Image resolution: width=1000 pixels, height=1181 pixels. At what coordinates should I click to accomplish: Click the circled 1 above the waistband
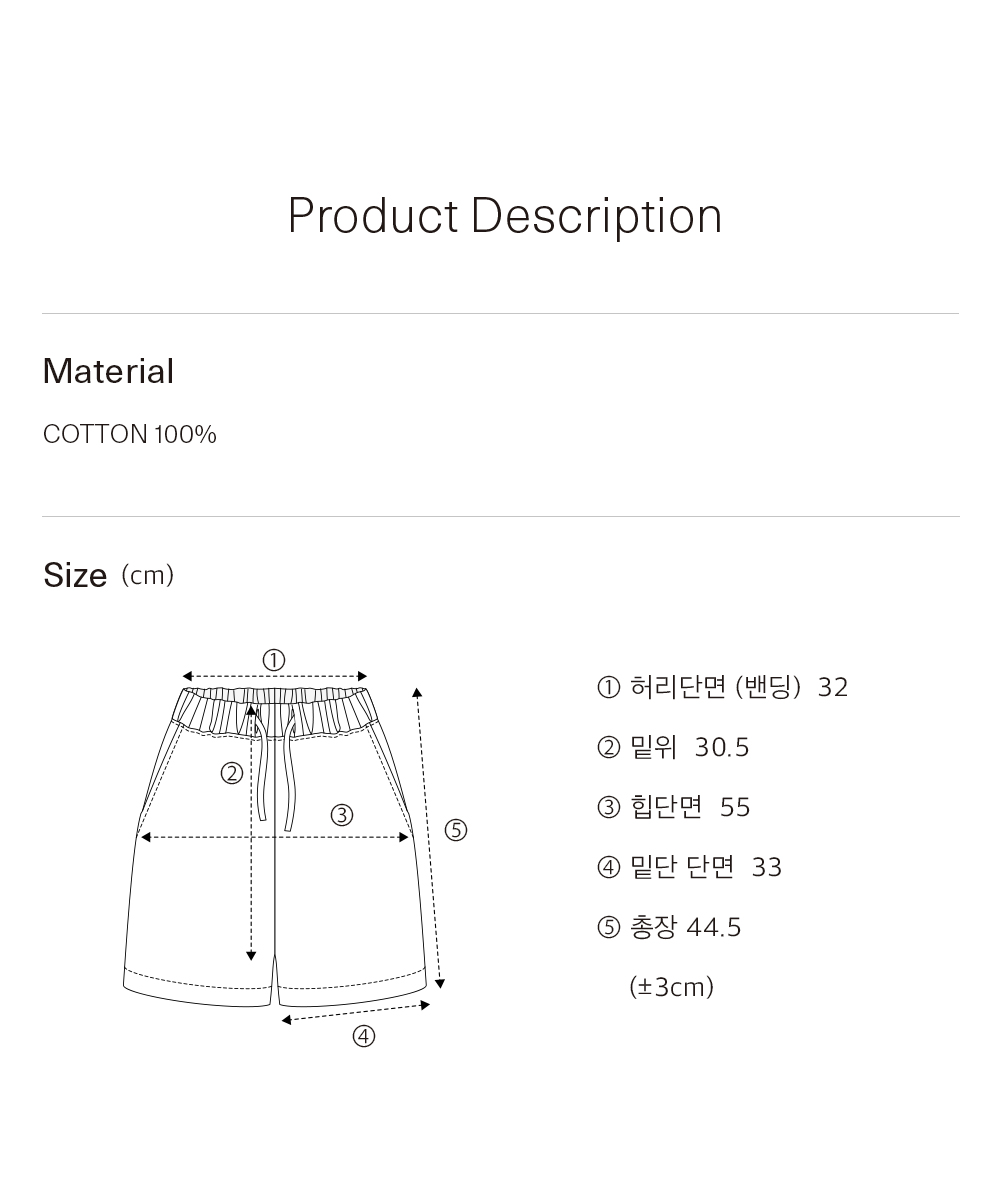tap(273, 661)
